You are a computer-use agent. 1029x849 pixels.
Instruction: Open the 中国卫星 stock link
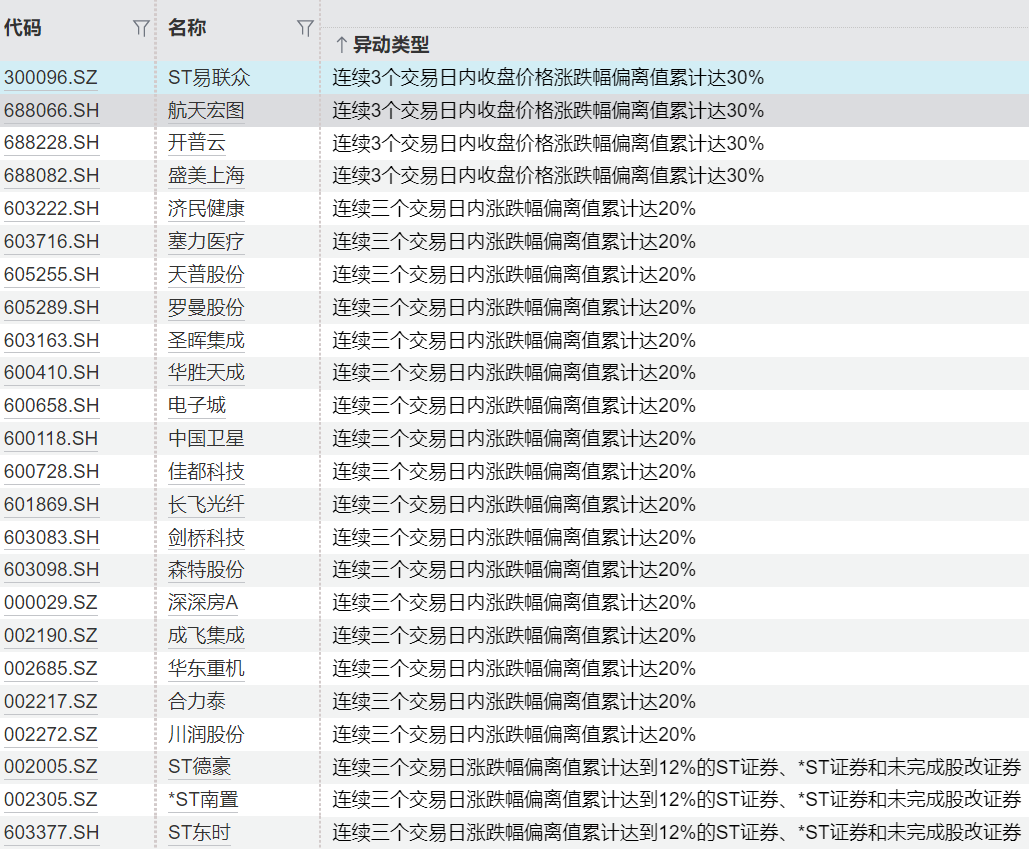206,438
